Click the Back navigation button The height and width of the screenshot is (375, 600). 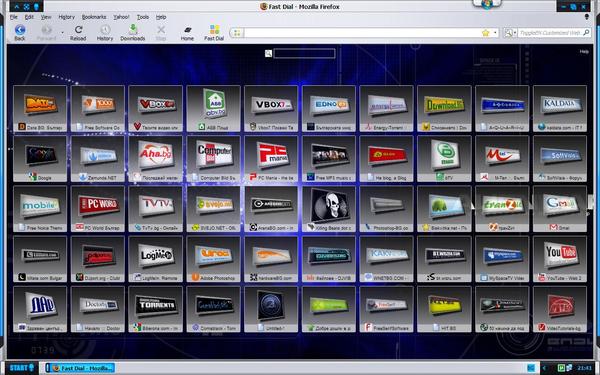pyautogui.click(x=20, y=33)
